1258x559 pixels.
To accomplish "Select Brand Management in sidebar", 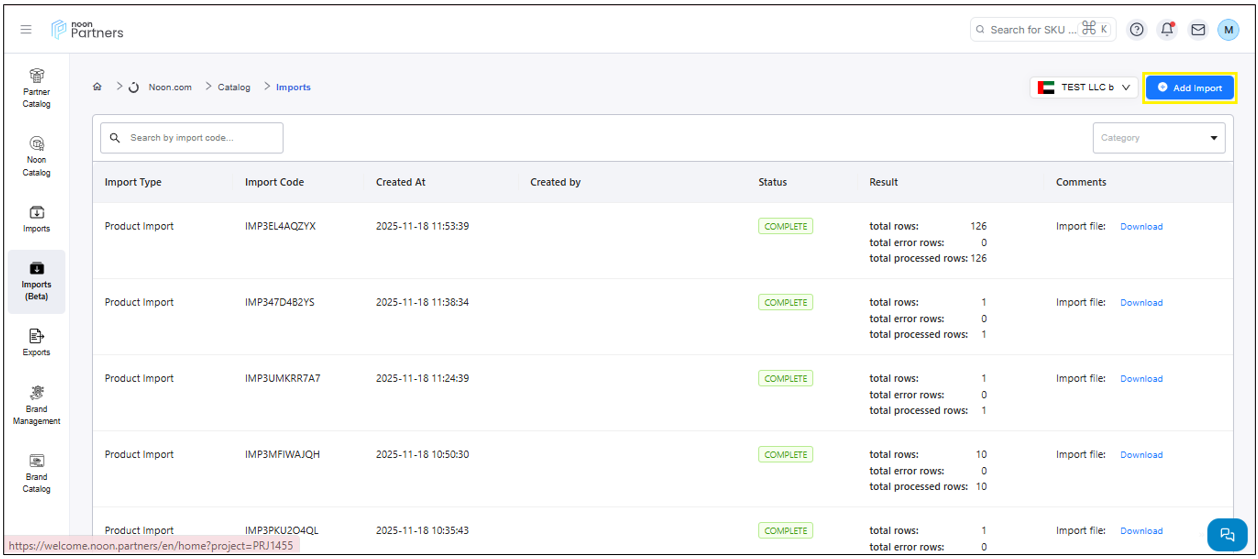I will coord(37,404).
